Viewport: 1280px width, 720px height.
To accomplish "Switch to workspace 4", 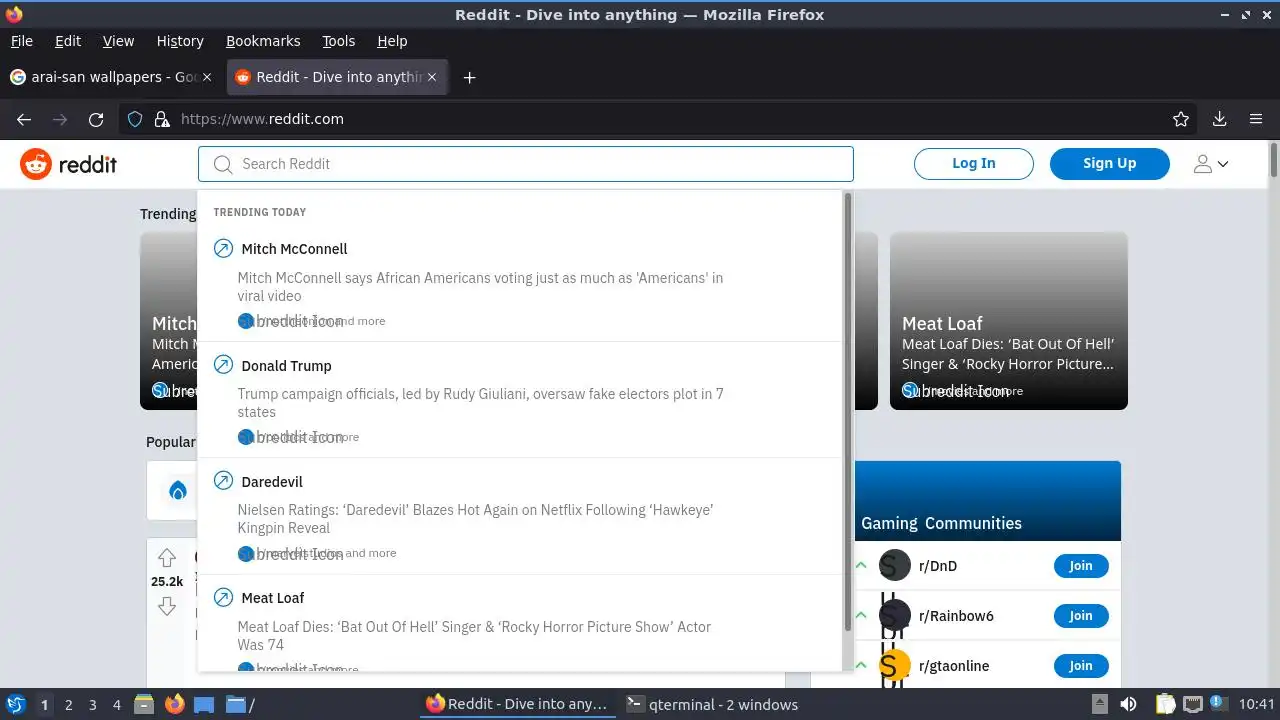I will (116, 705).
